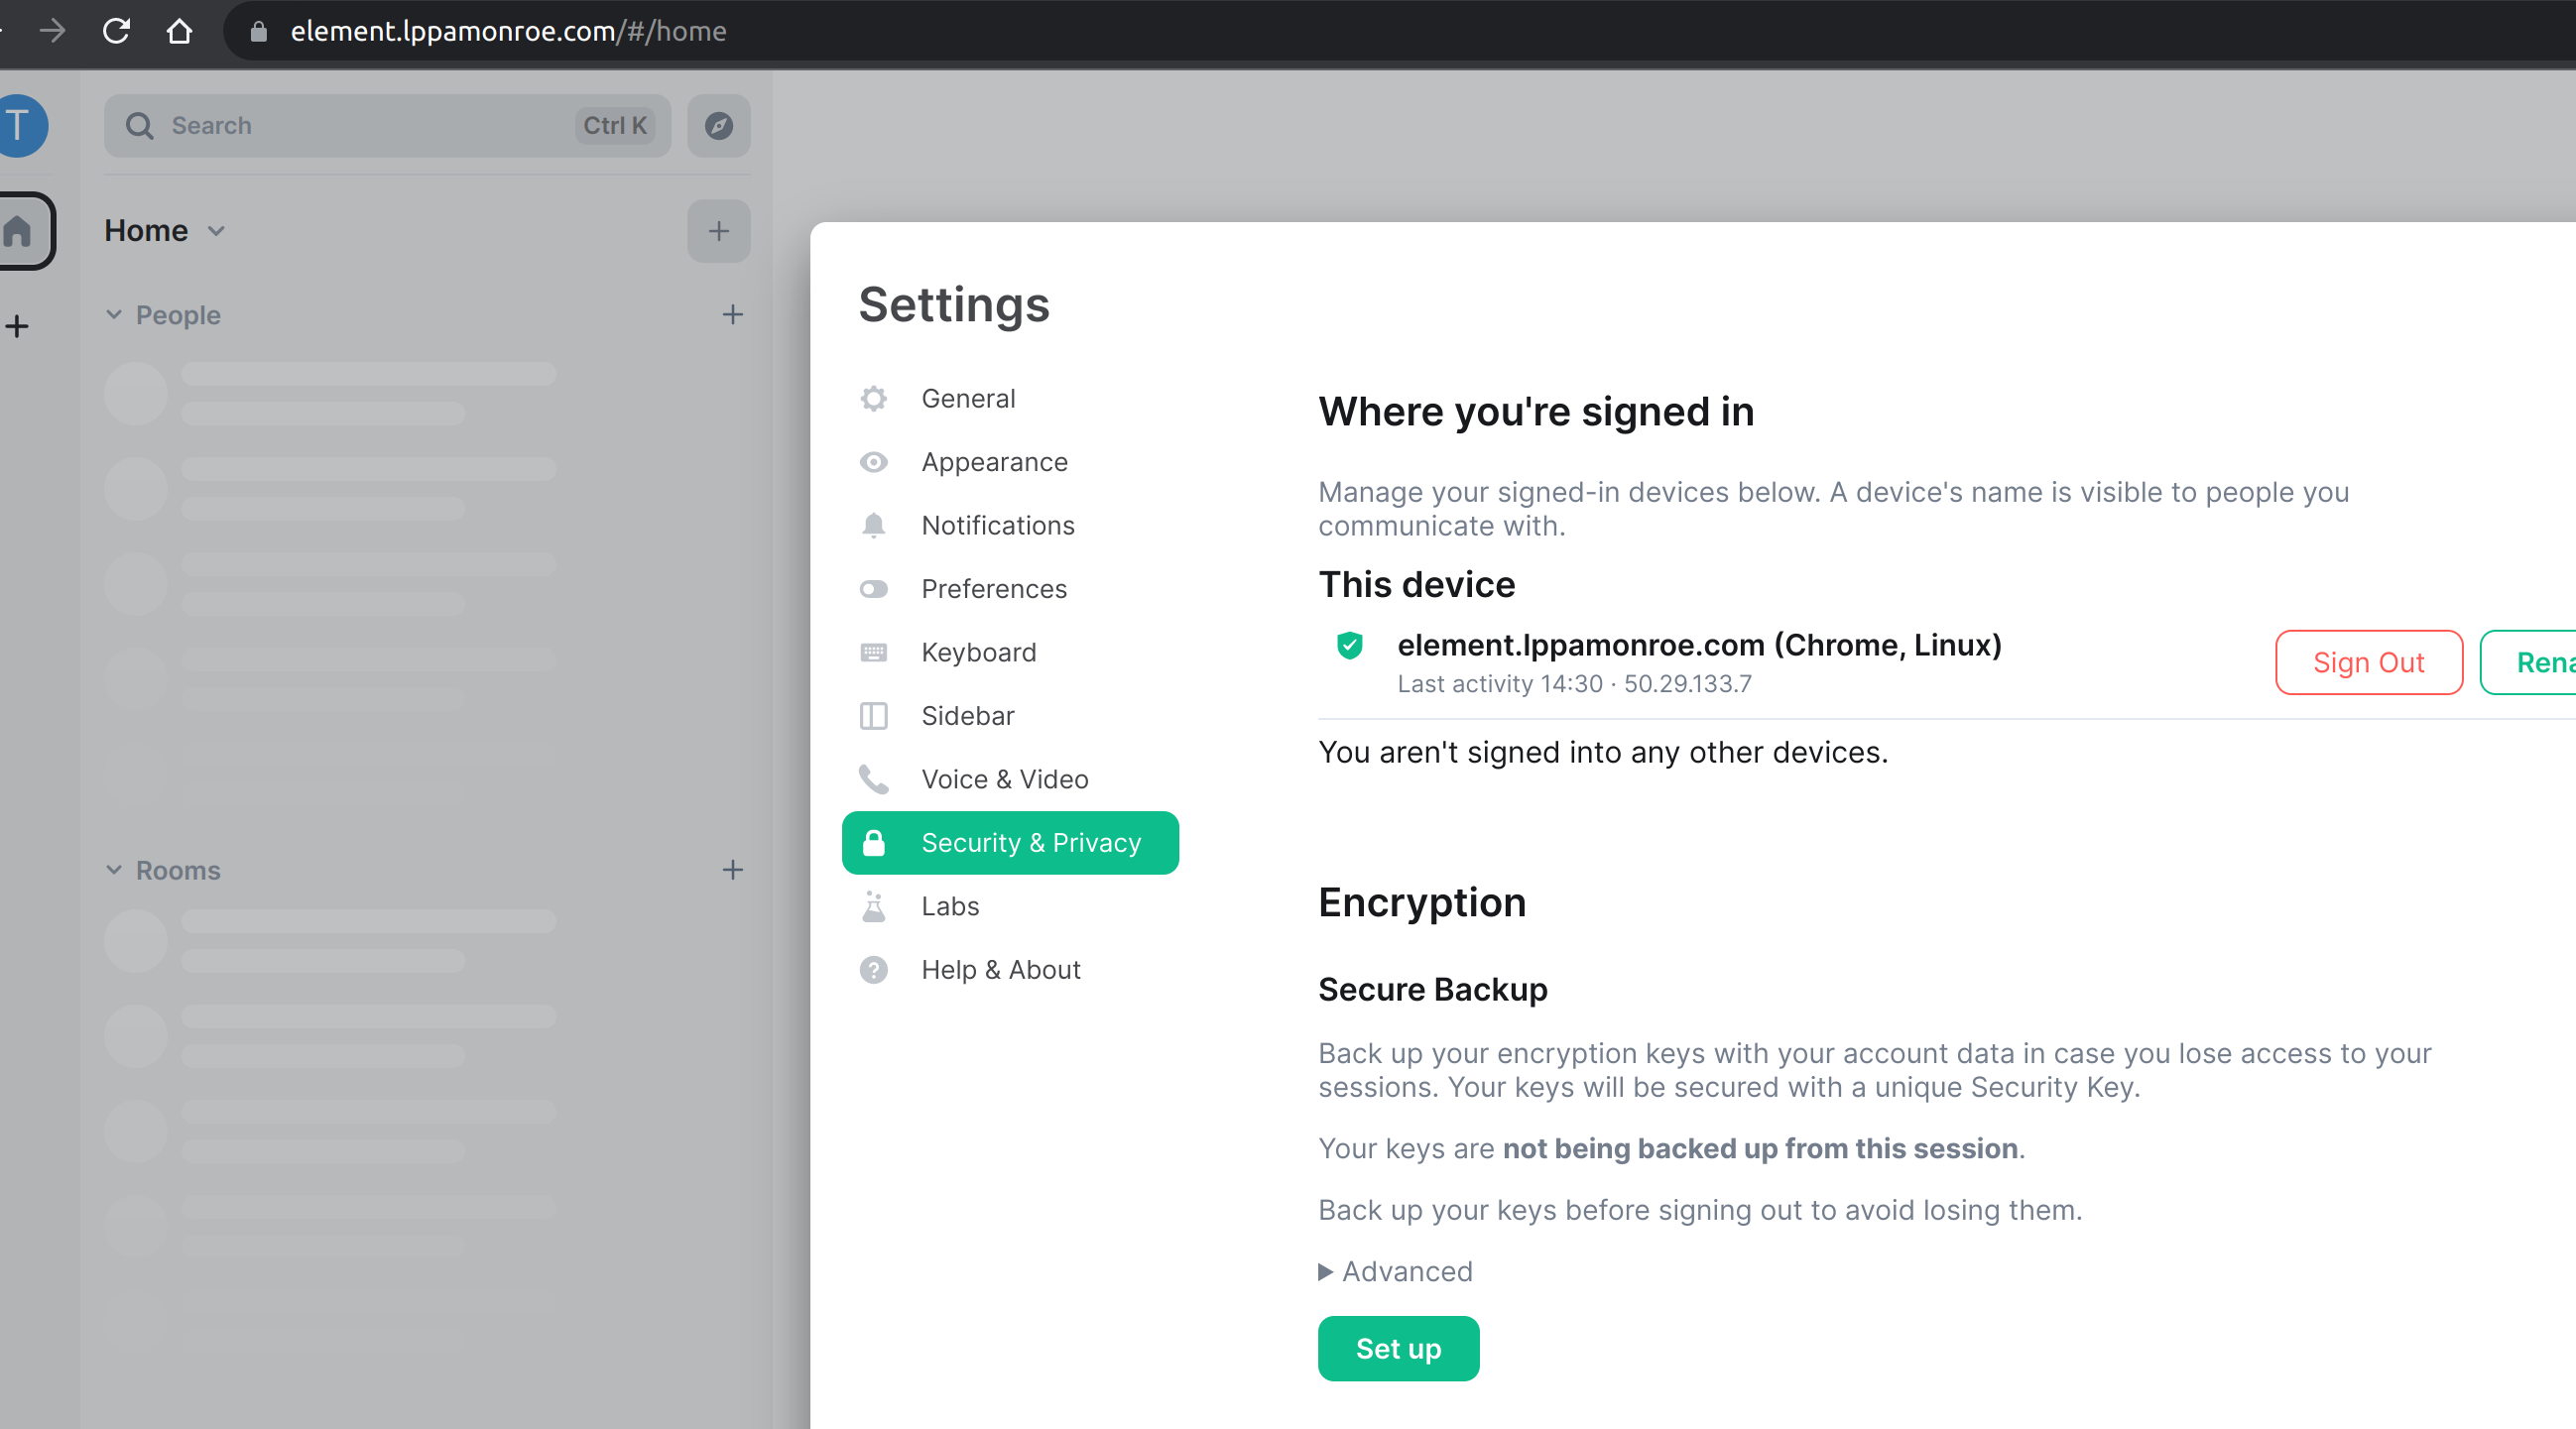This screenshot has width=2576, height=1429.
Task: Select the Sidebar settings tab
Action: point(1010,716)
